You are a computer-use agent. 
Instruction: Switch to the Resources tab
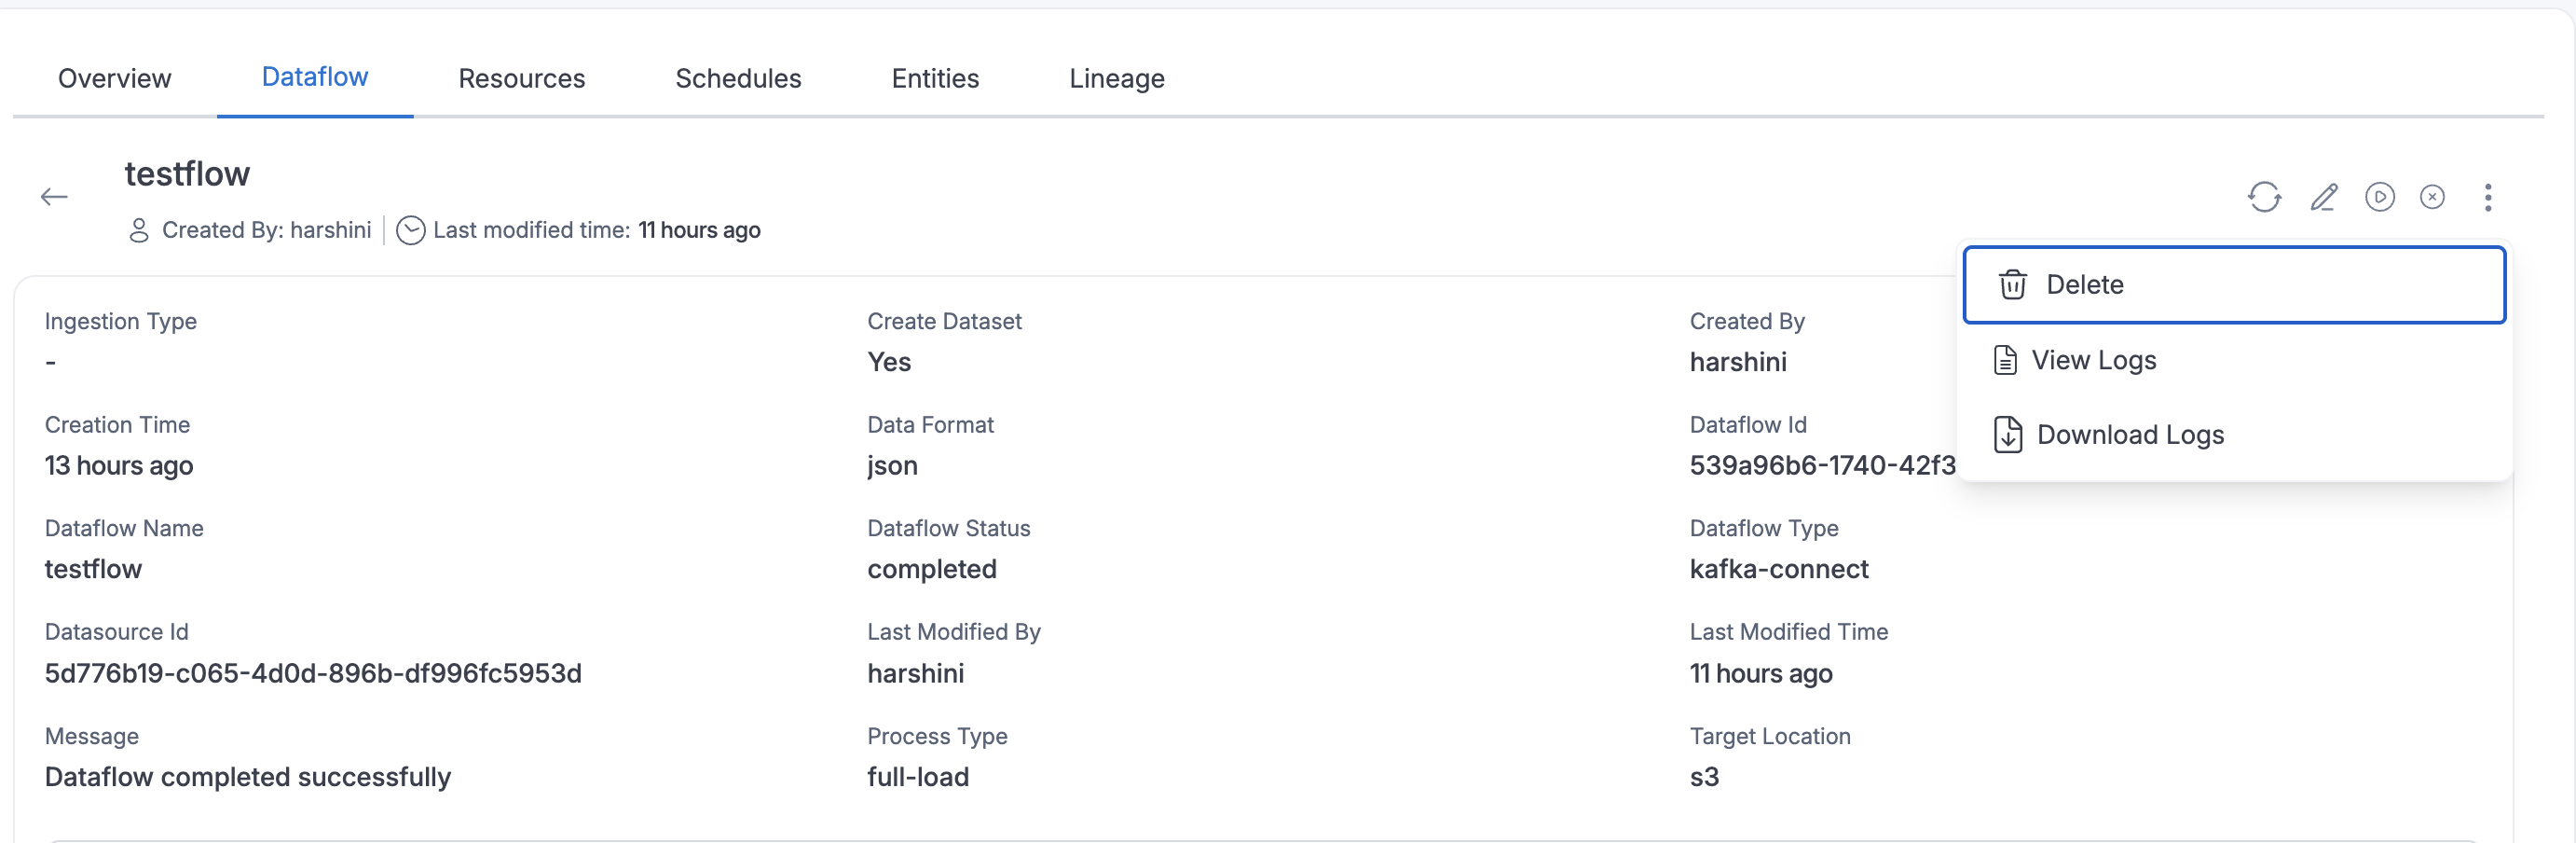pyautogui.click(x=521, y=78)
